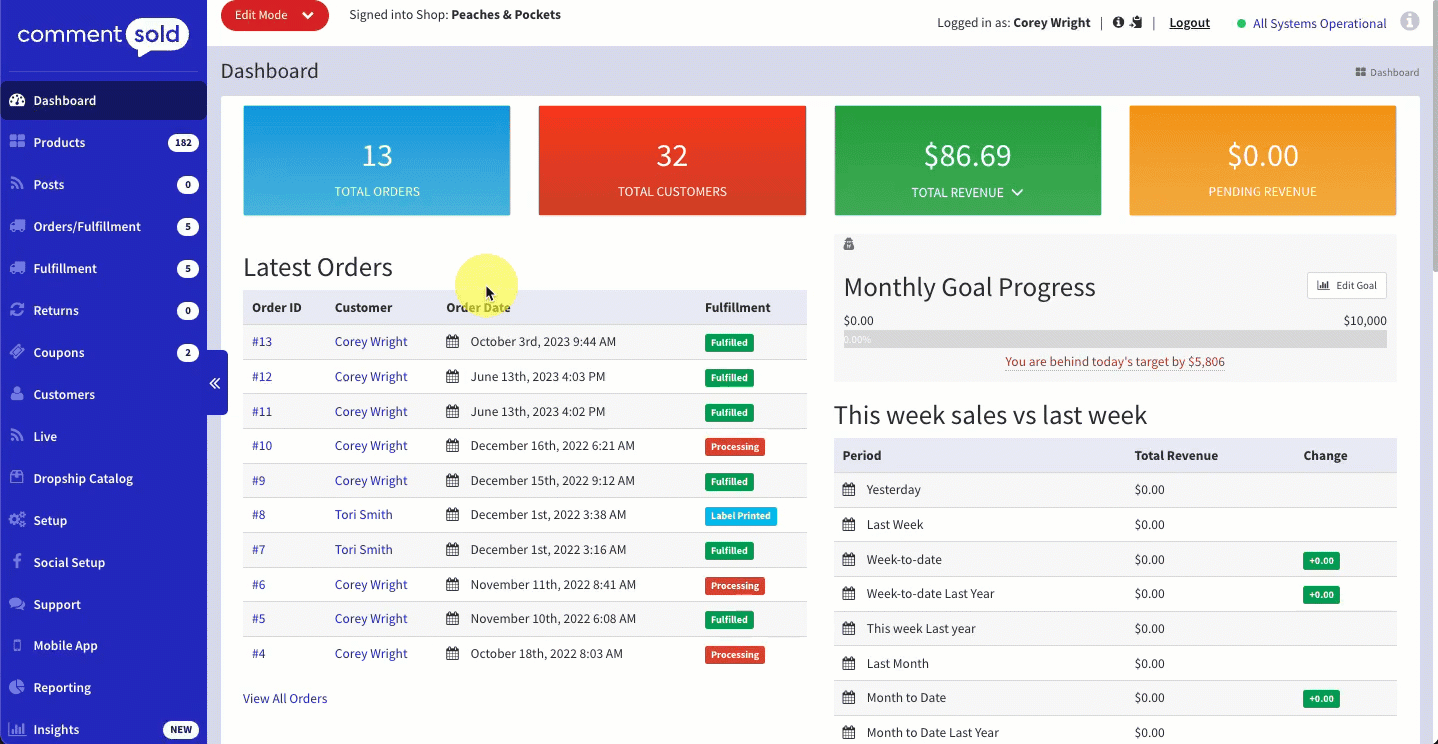This screenshot has width=1438, height=744.
Task: Click the Logout link
Action: click(1189, 23)
